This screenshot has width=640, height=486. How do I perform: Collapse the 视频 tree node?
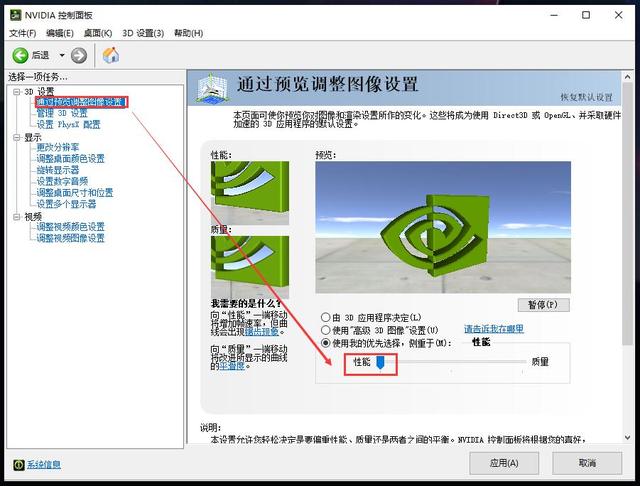click(x=17, y=217)
